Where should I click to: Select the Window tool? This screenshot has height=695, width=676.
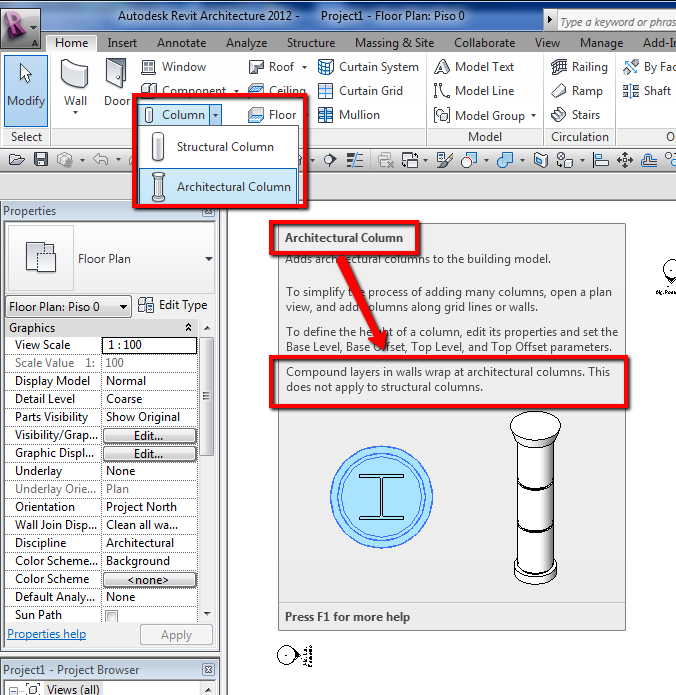(173, 67)
